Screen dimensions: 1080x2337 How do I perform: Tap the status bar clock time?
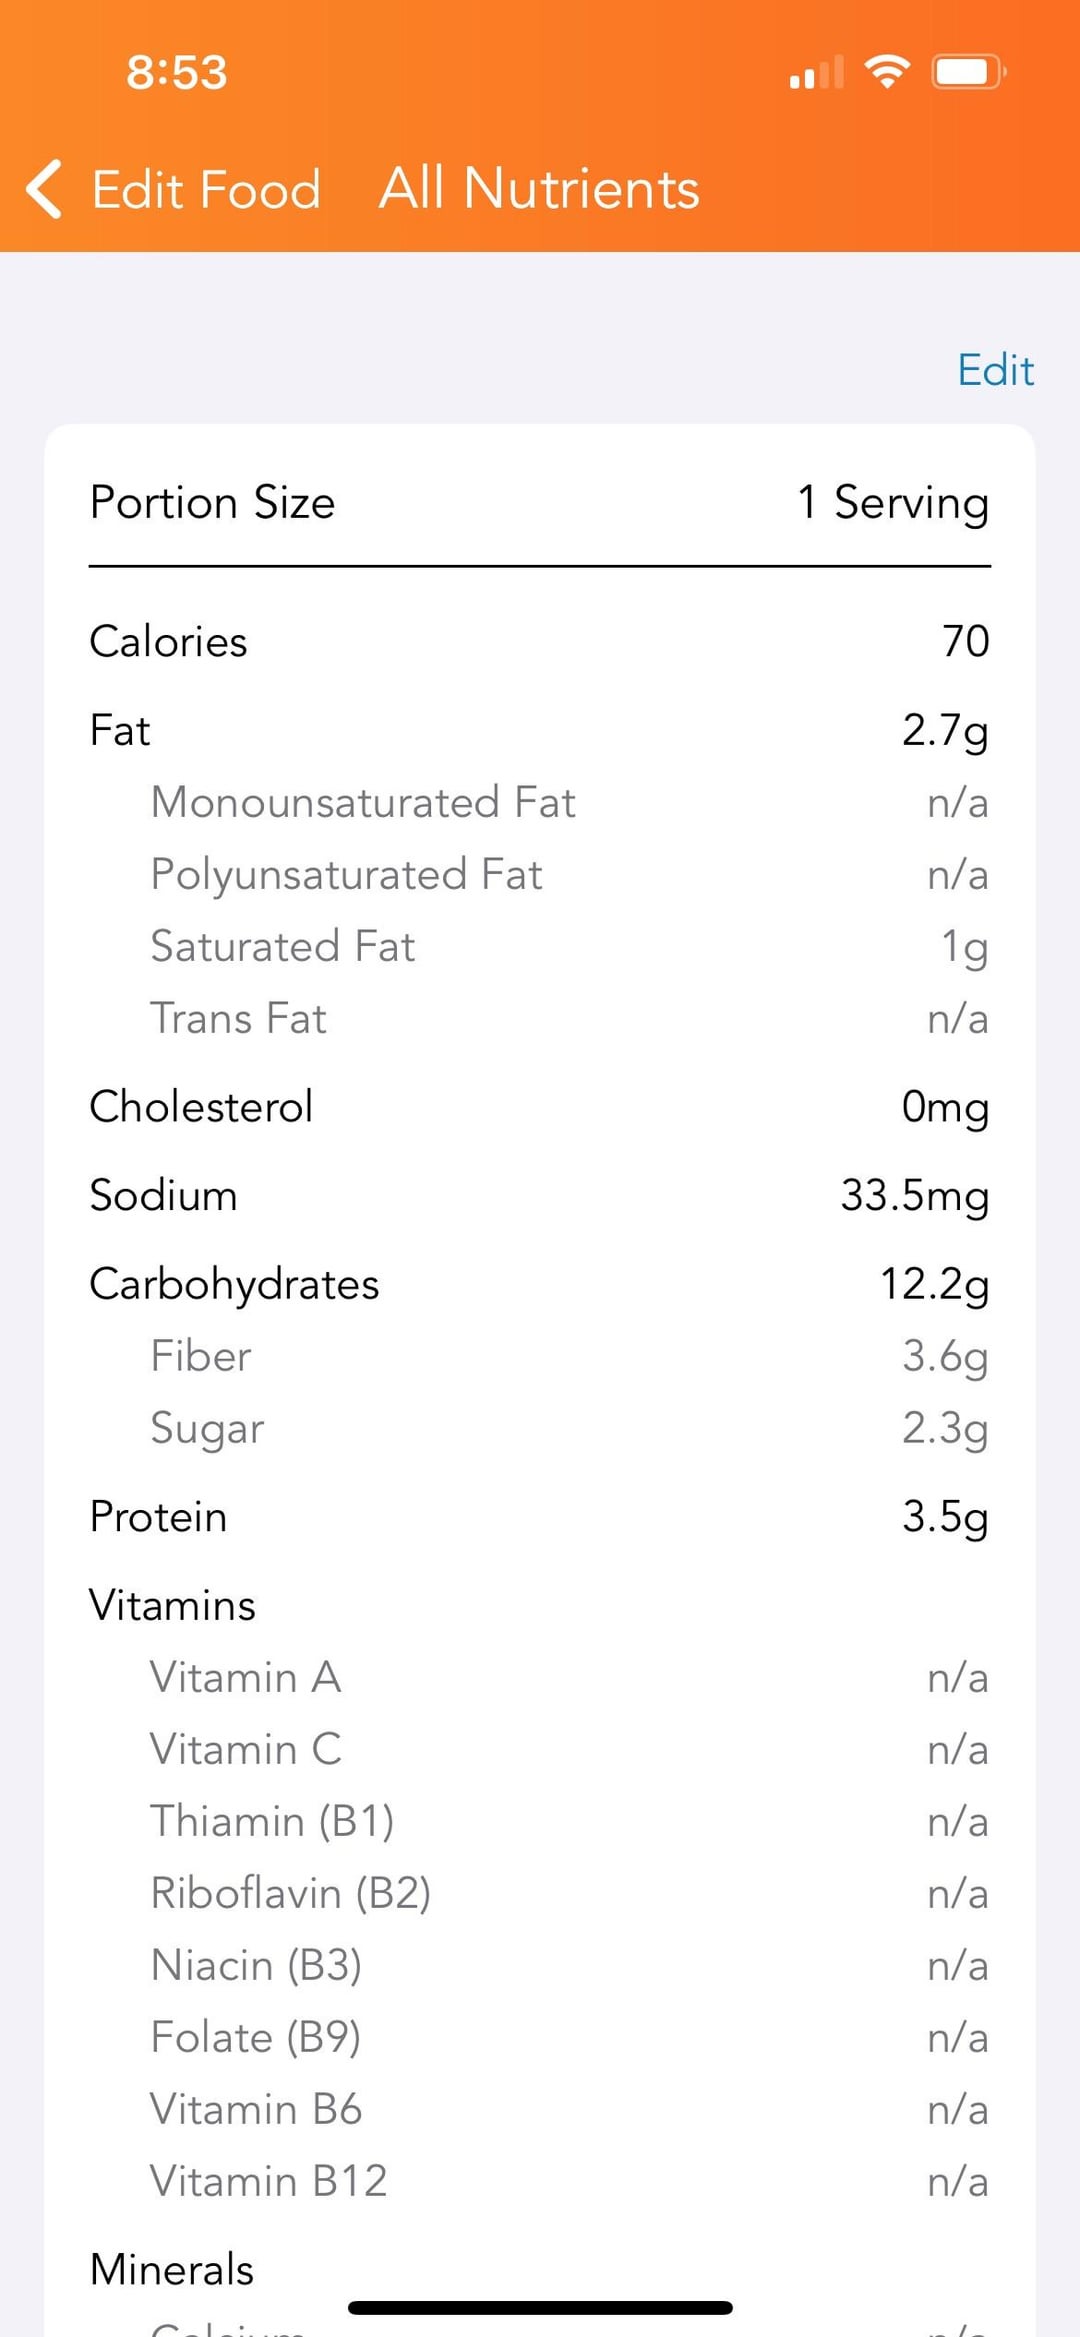point(177,72)
